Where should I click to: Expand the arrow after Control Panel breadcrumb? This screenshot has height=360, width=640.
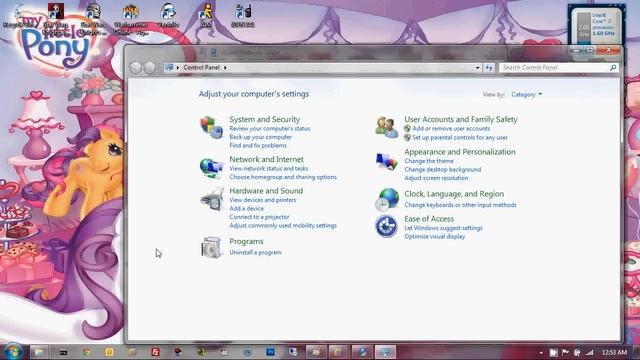click(225, 67)
